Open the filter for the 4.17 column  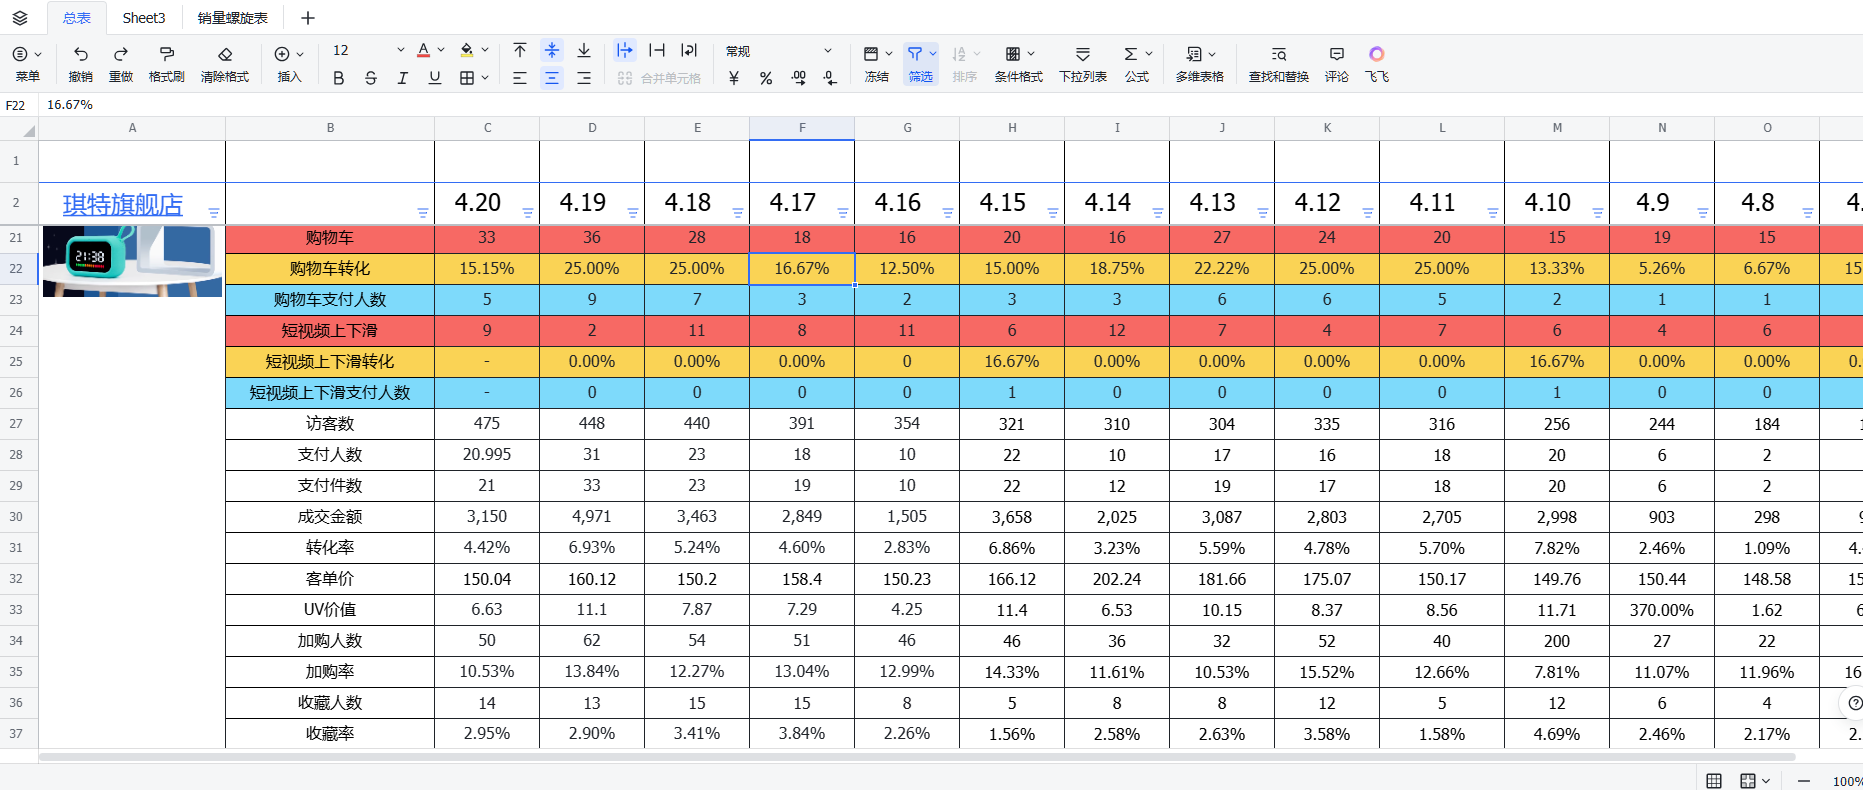(x=843, y=213)
